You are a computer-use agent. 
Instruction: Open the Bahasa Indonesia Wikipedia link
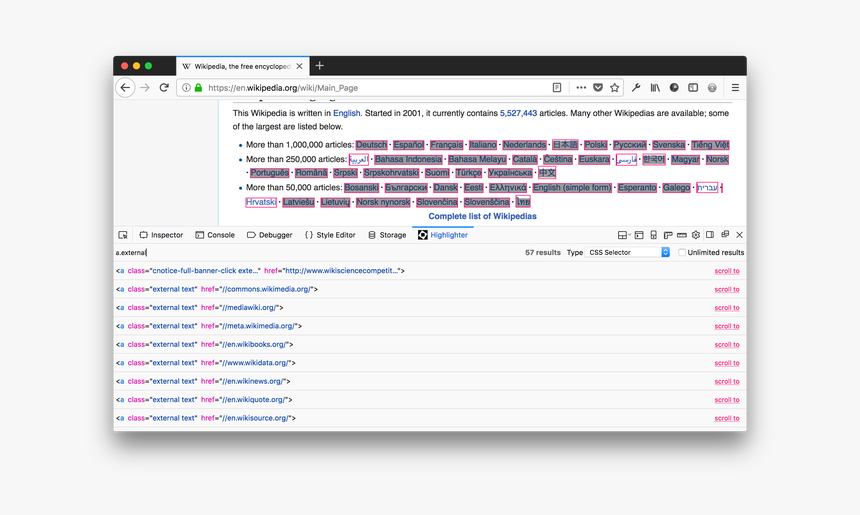[x=408, y=159]
